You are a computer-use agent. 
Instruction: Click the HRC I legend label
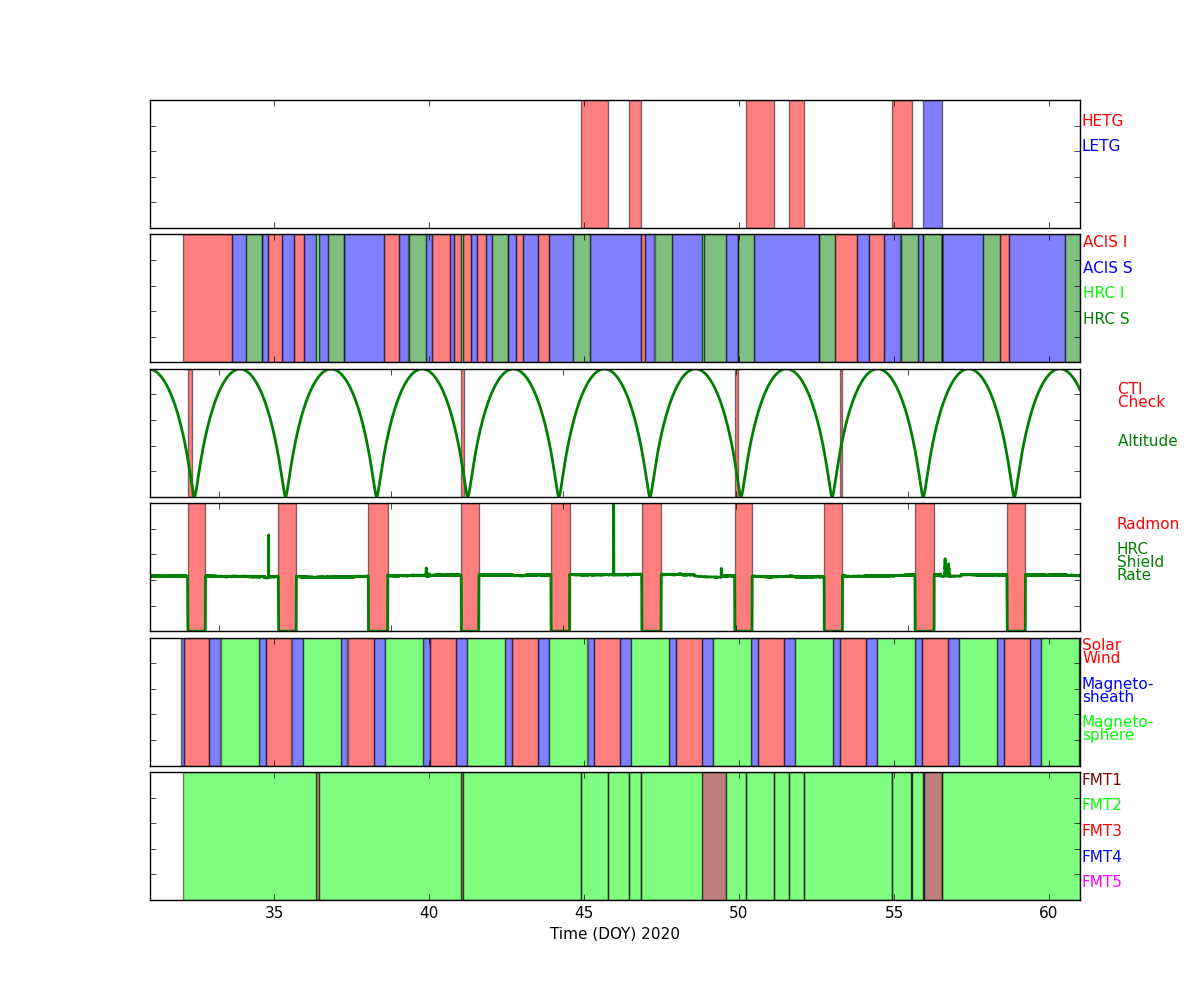(x=1103, y=293)
